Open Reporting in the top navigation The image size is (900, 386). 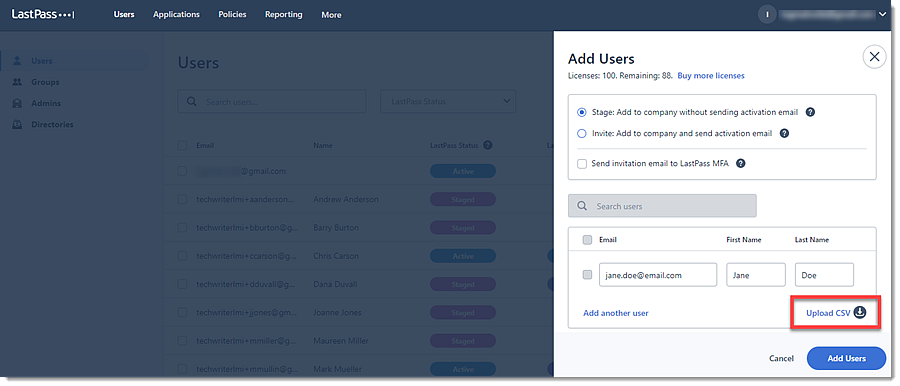[x=284, y=14]
